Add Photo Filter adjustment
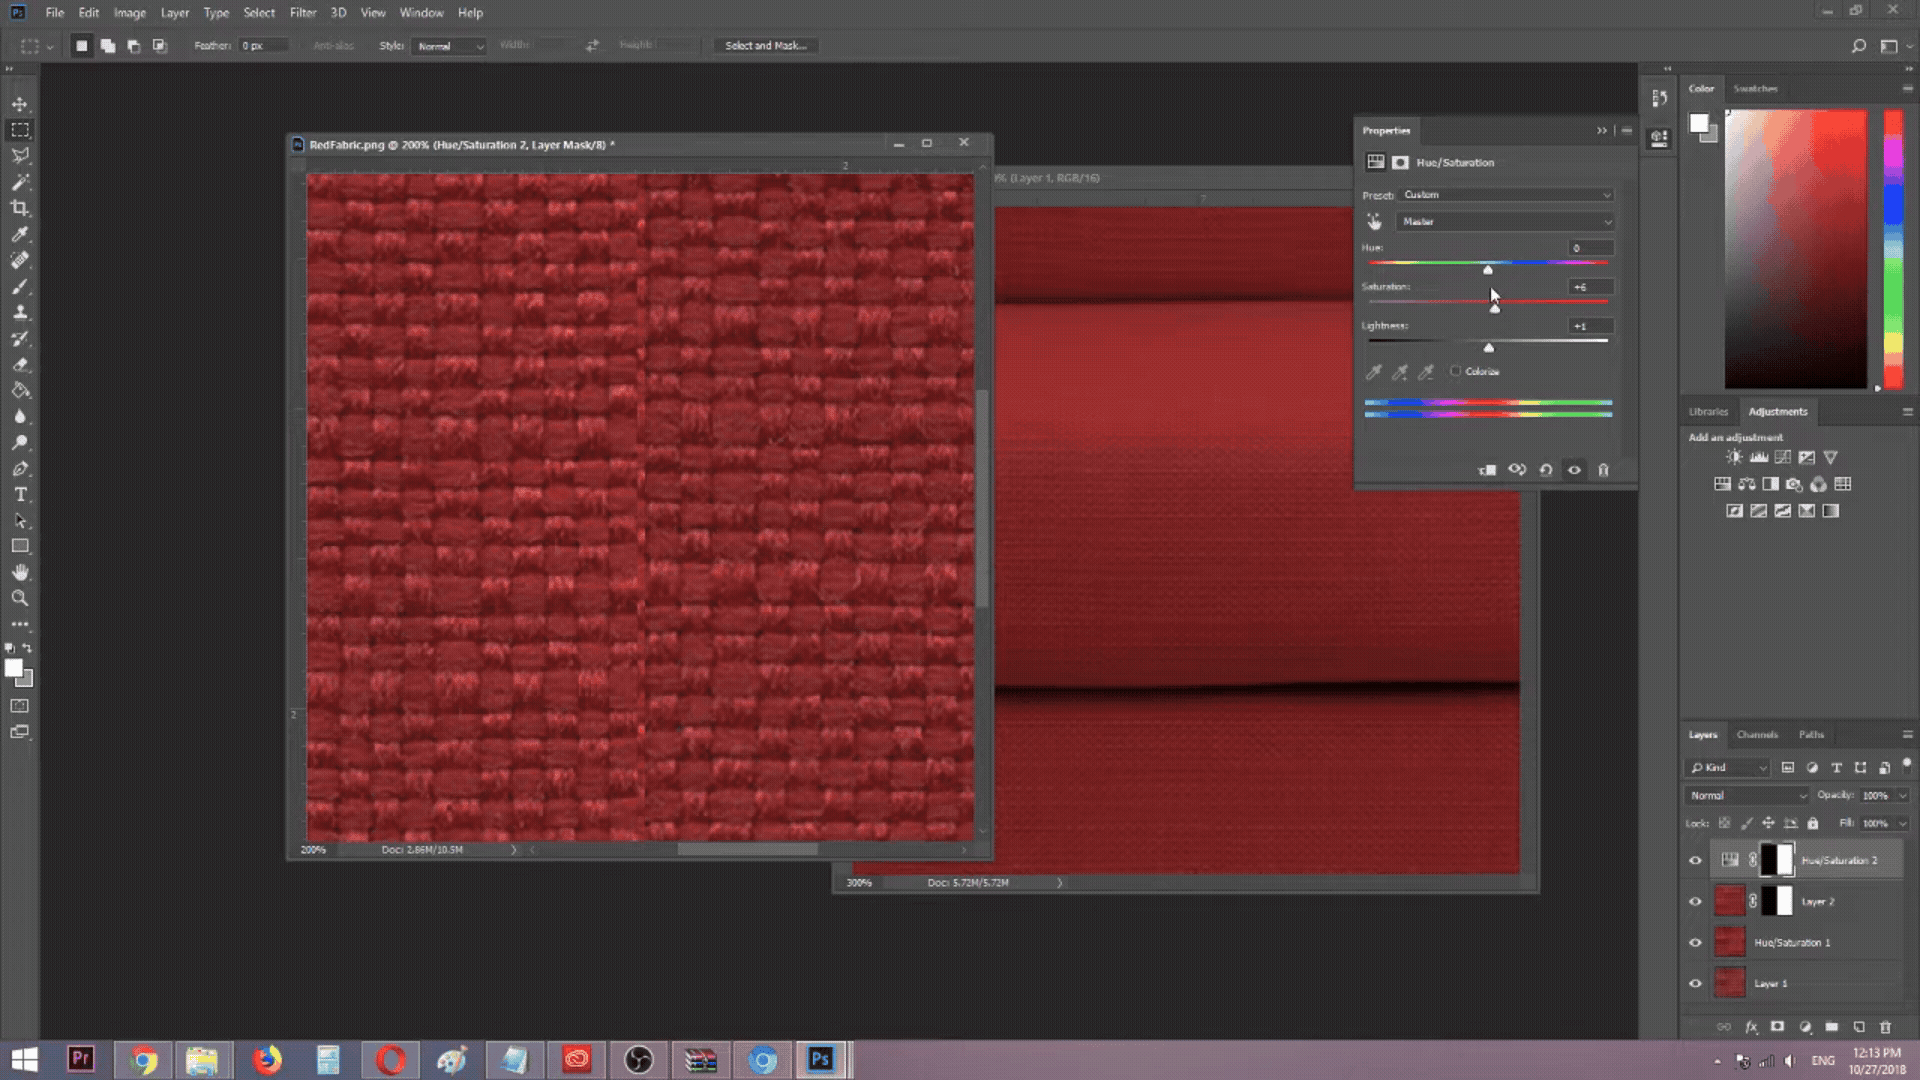The height and width of the screenshot is (1080, 1920). (x=1794, y=484)
